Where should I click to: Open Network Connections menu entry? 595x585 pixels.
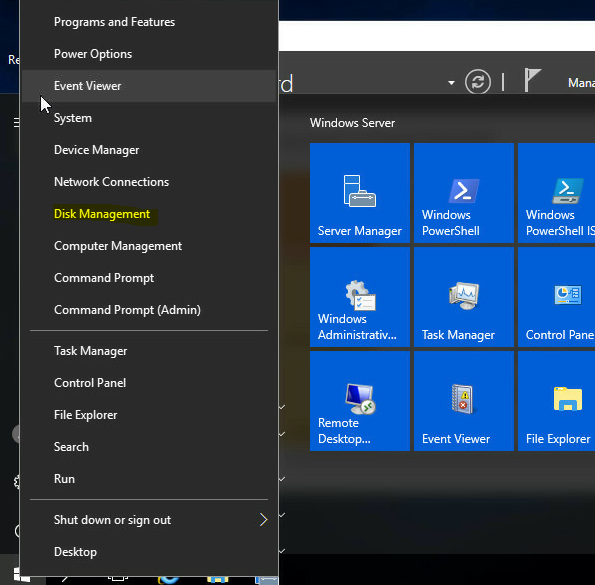(x=149, y=182)
